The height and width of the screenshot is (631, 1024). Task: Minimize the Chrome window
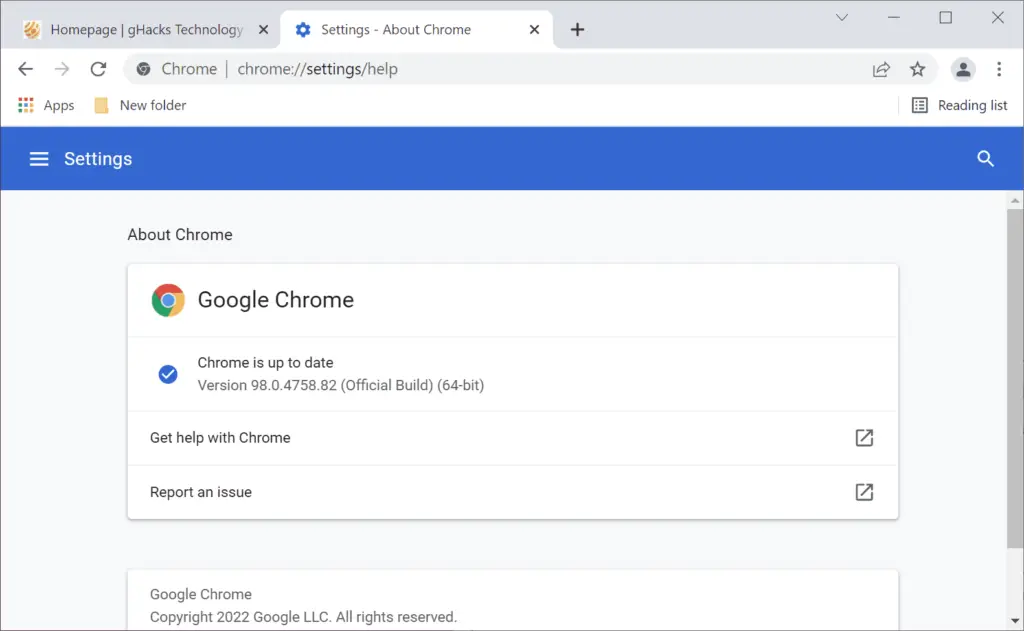coord(894,18)
